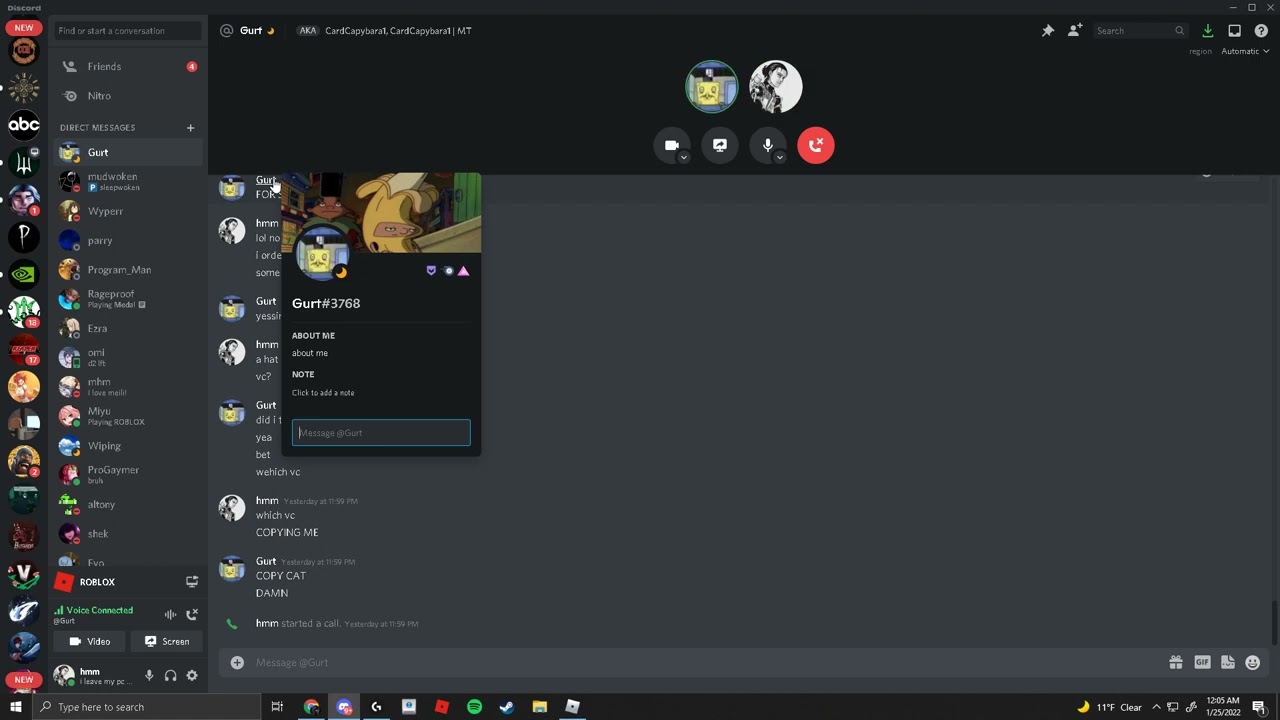The image size is (1280, 720).
Task: Open Steam from the taskbar
Action: pos(507,707)
